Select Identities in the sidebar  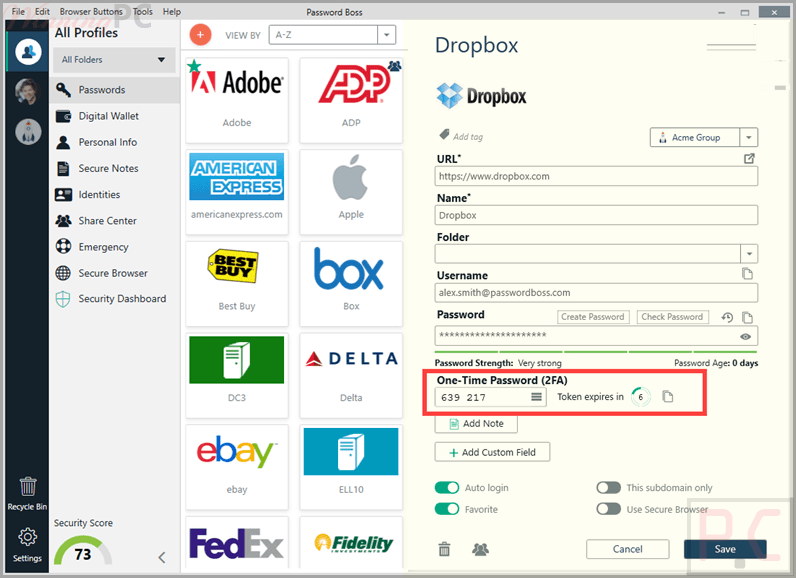(x=115, y=194)
